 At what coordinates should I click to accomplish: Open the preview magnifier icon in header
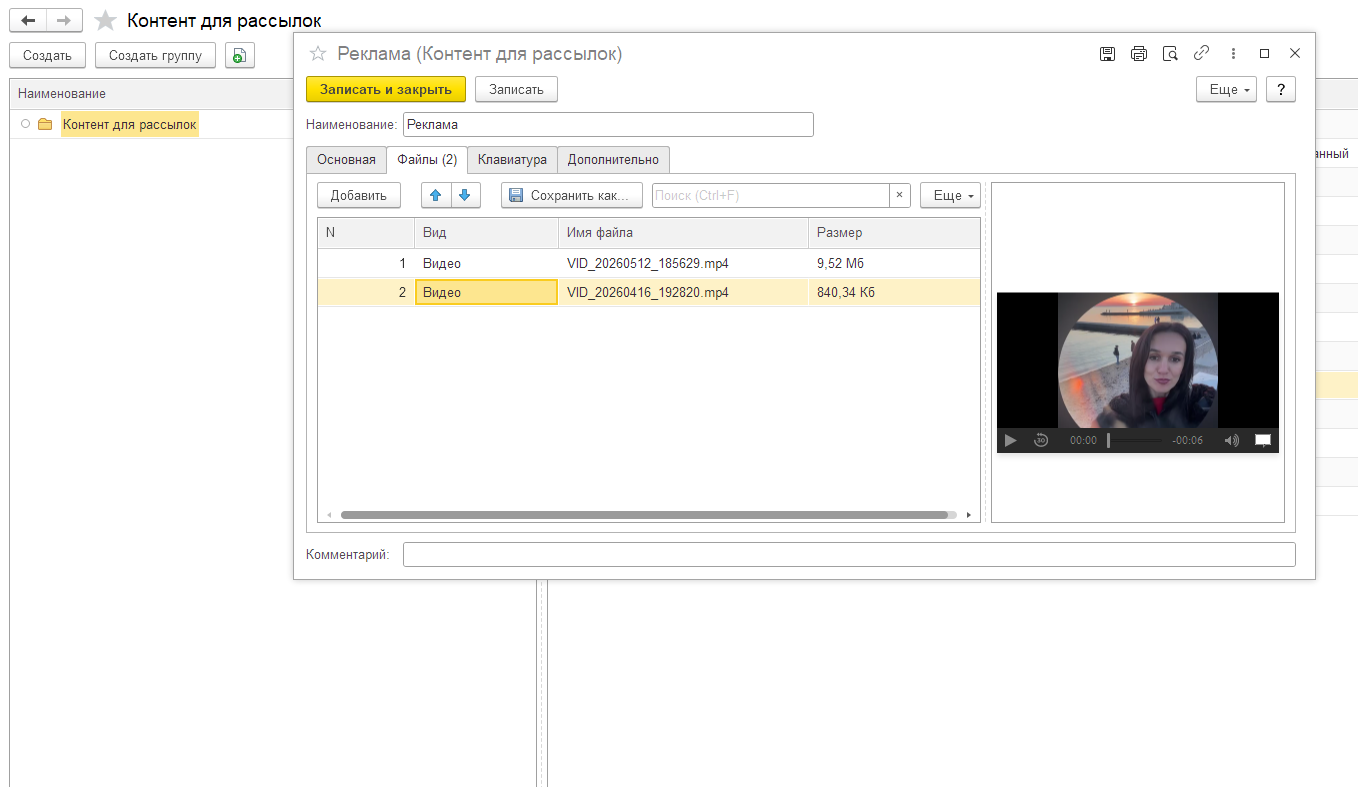1170,54
